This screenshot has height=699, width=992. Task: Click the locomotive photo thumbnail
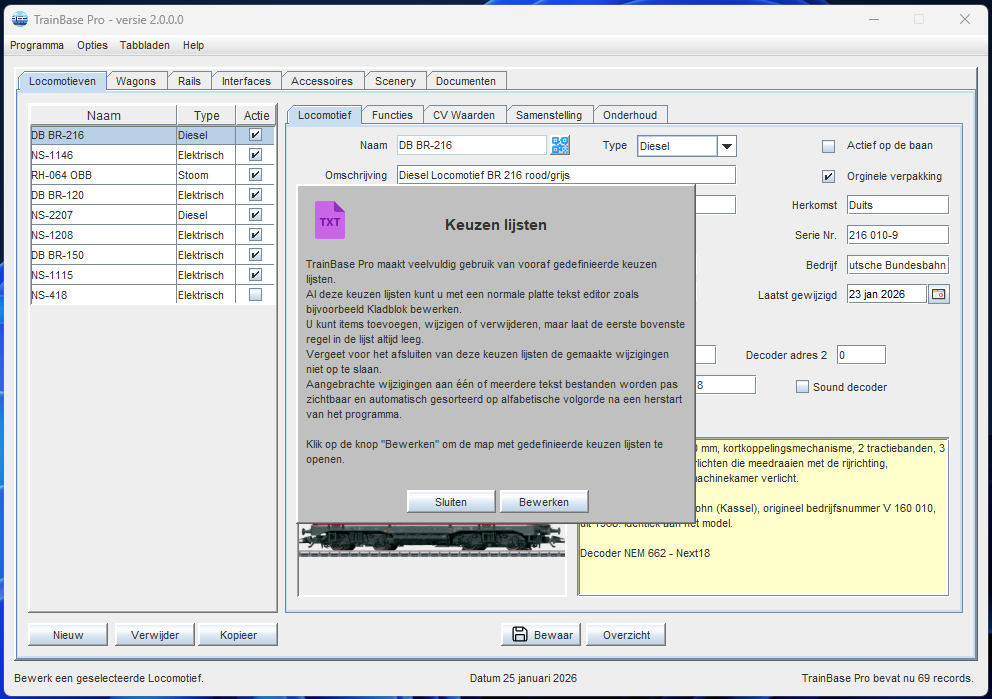(431, 539)
